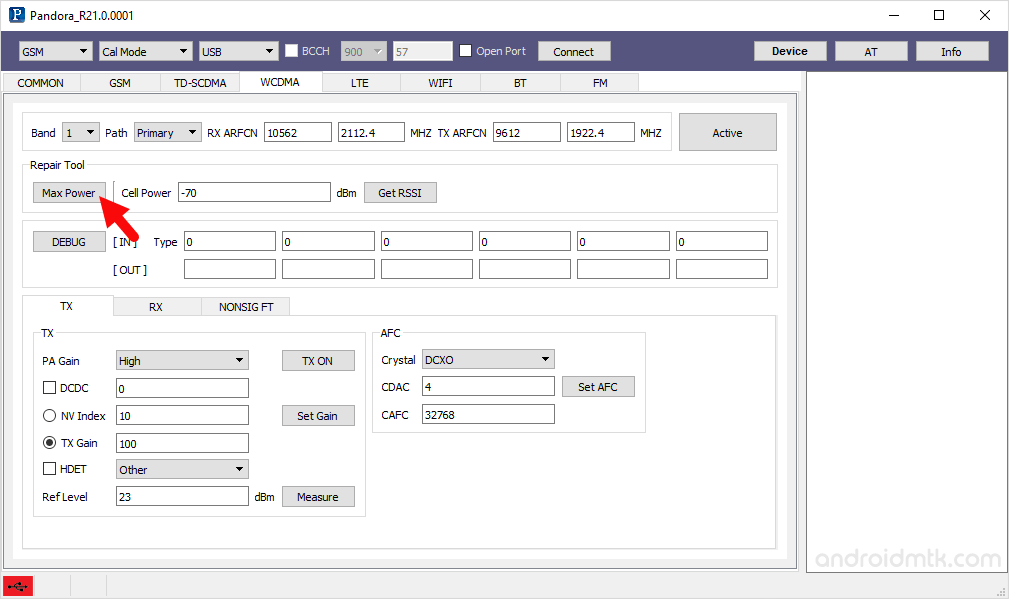
Task: Check the HDET option
Action: [x=49, y=468]
